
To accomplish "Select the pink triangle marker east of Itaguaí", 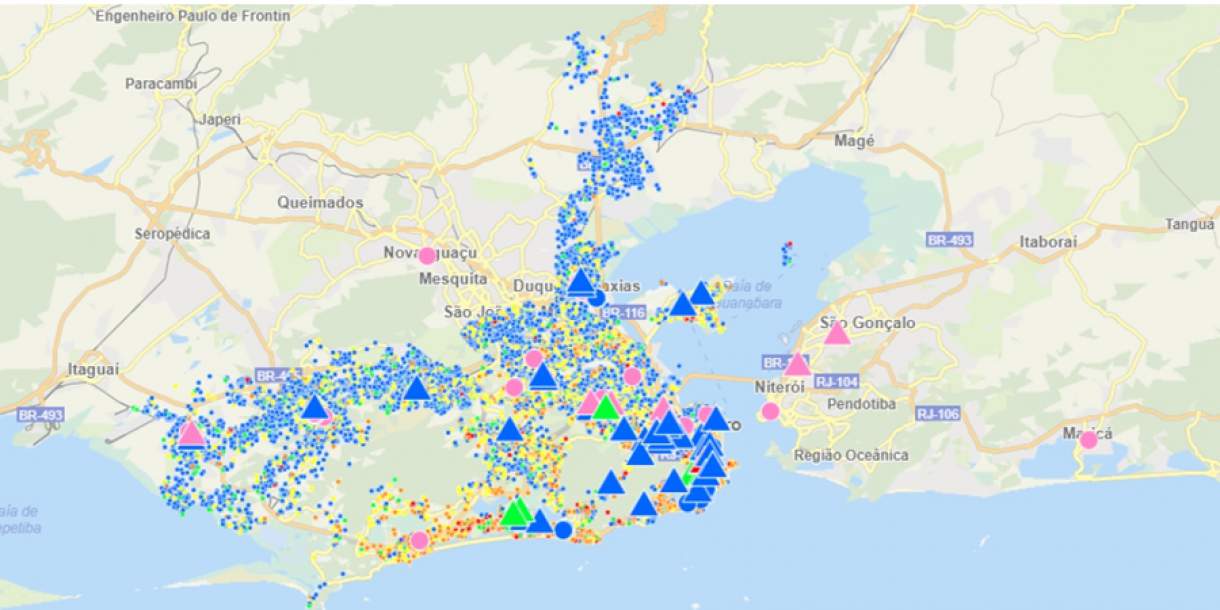I will click(191, 434).
